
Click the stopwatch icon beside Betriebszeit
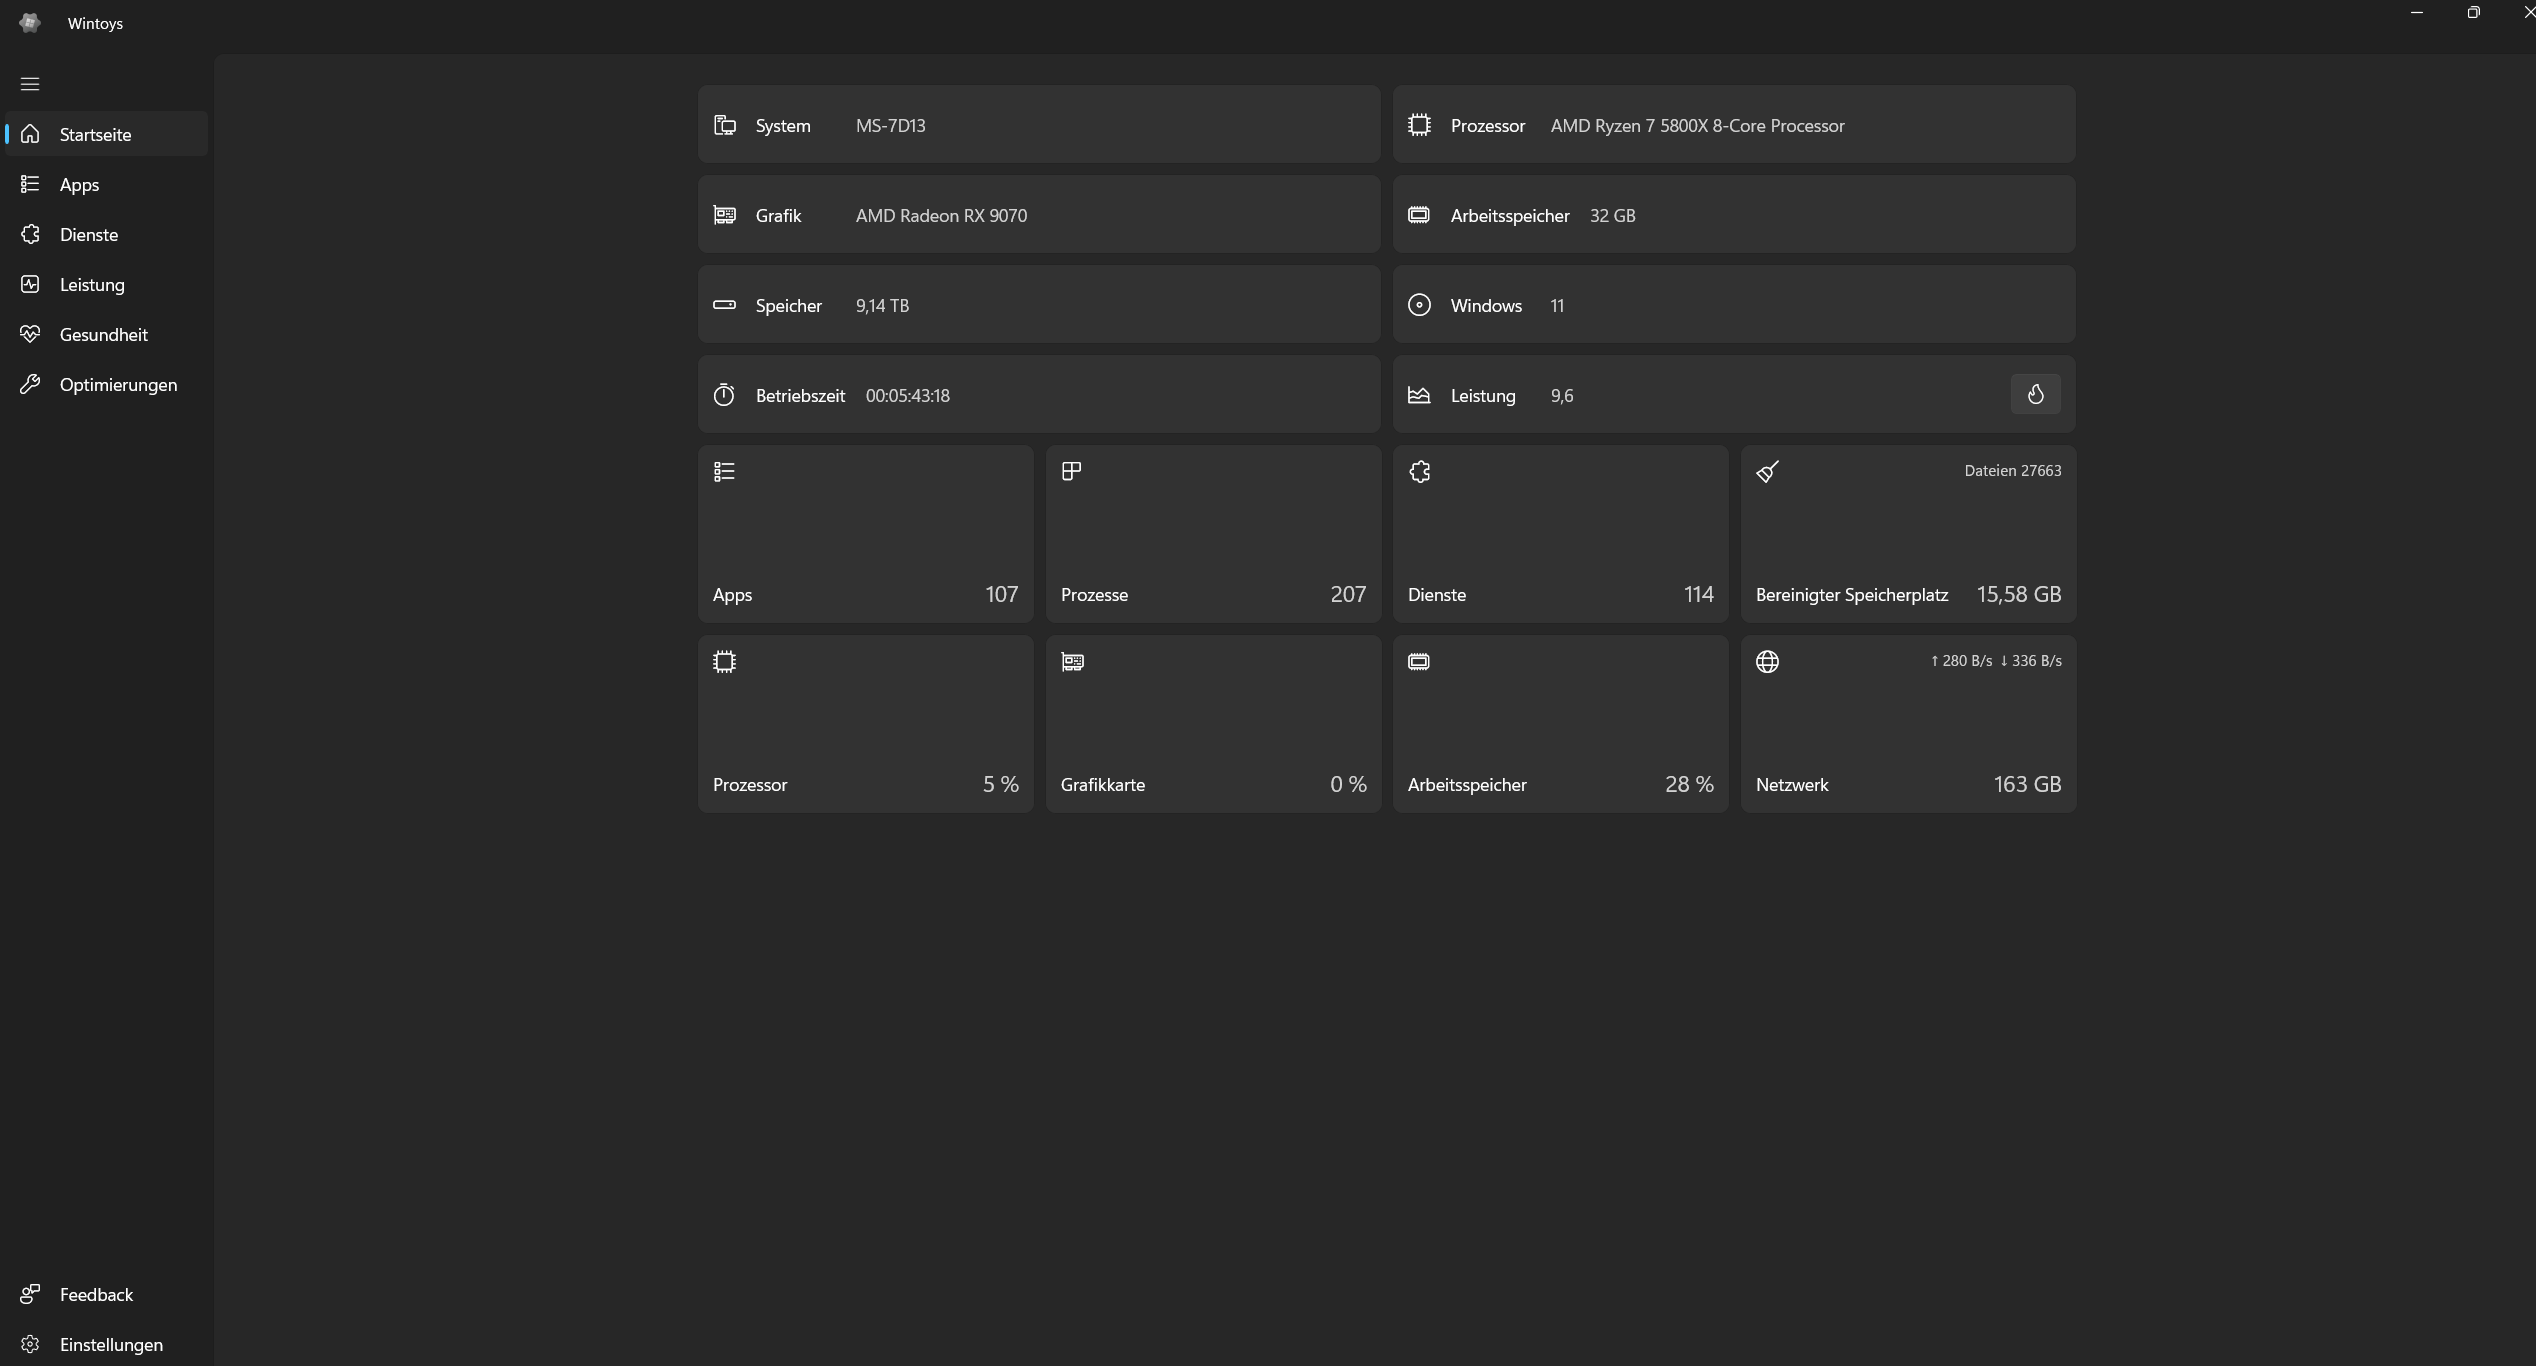pyautogui.click(x=724, y=396)
